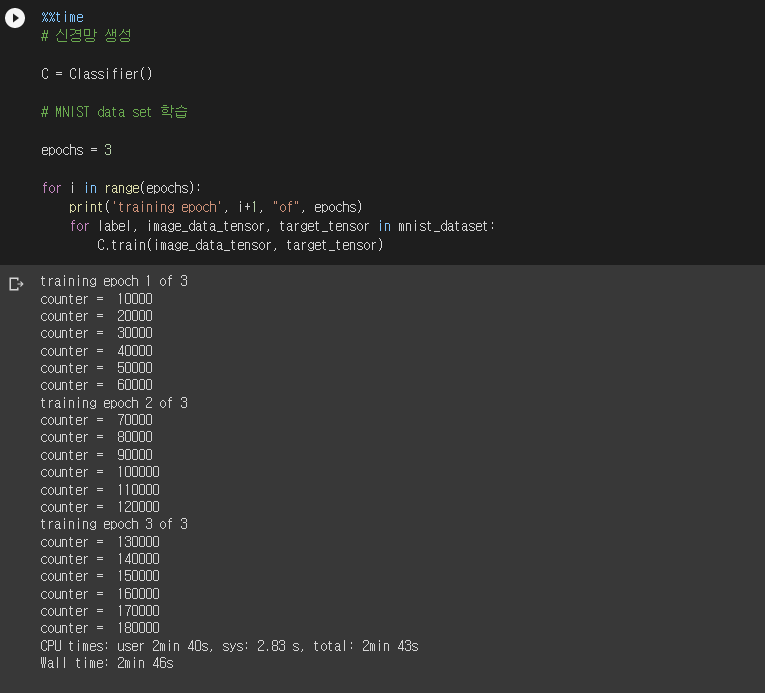Run the code cell with play button
This screenshot has width=765, height=693.
(x=15, y=18)
